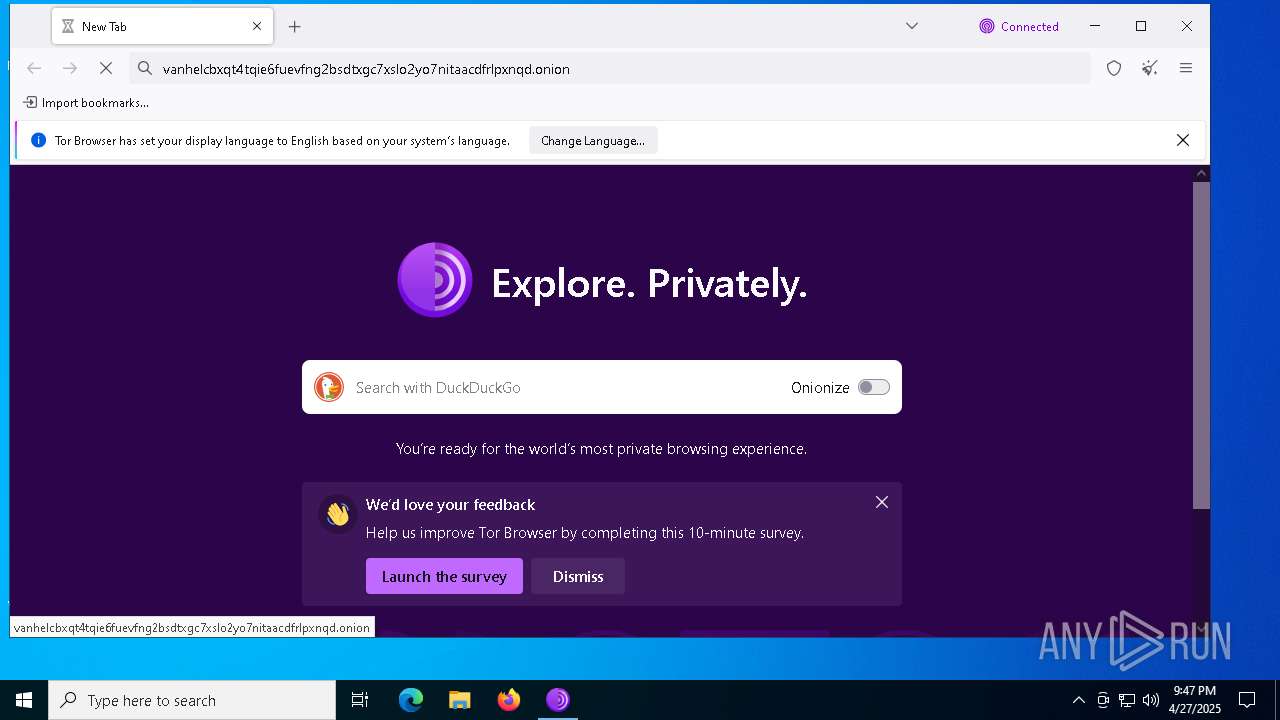Image resolution: width=1280 pixels, height=720 pixels.
Task: Maximize the Tor Browser window
Action: tap(1141, 26)
